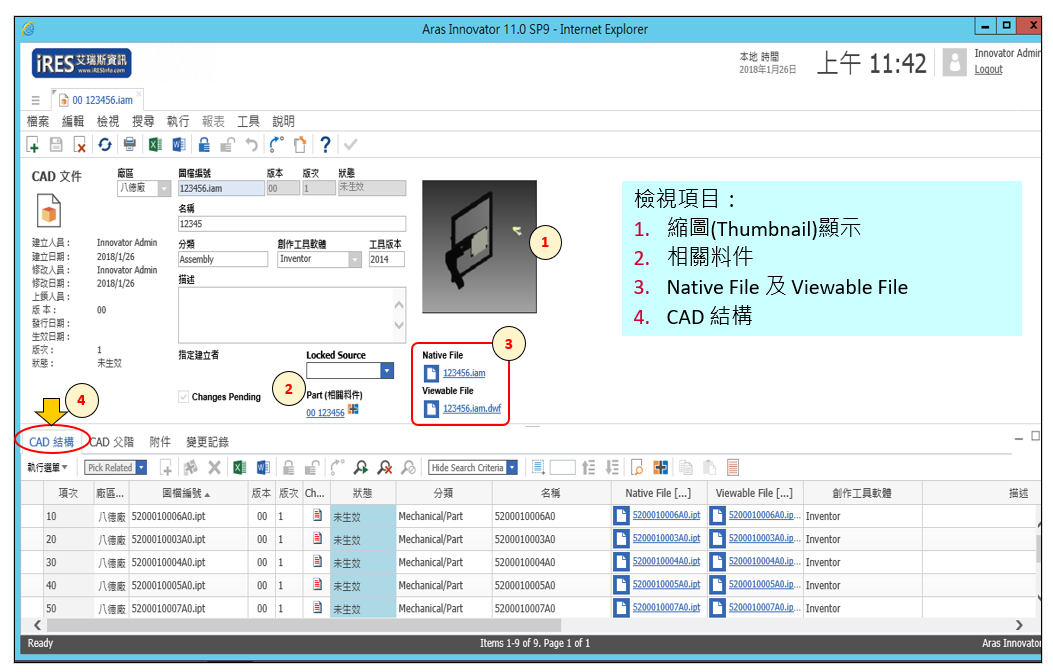The image size is (1053, 672).
Task: Refresh the CAD document form
Action: click(x=105, y=144)
